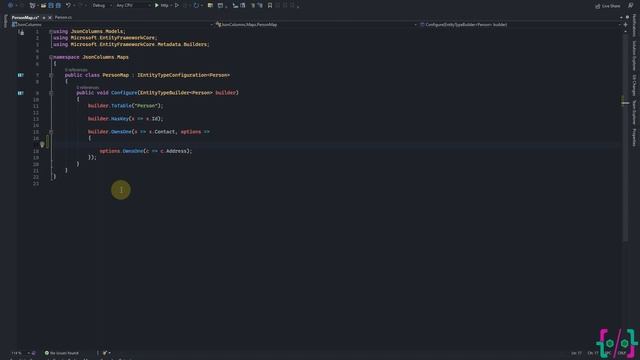Viewport: 640px width, 360px height.
Task: Open the zoom level dropdown in status bar
Action: 20,353
